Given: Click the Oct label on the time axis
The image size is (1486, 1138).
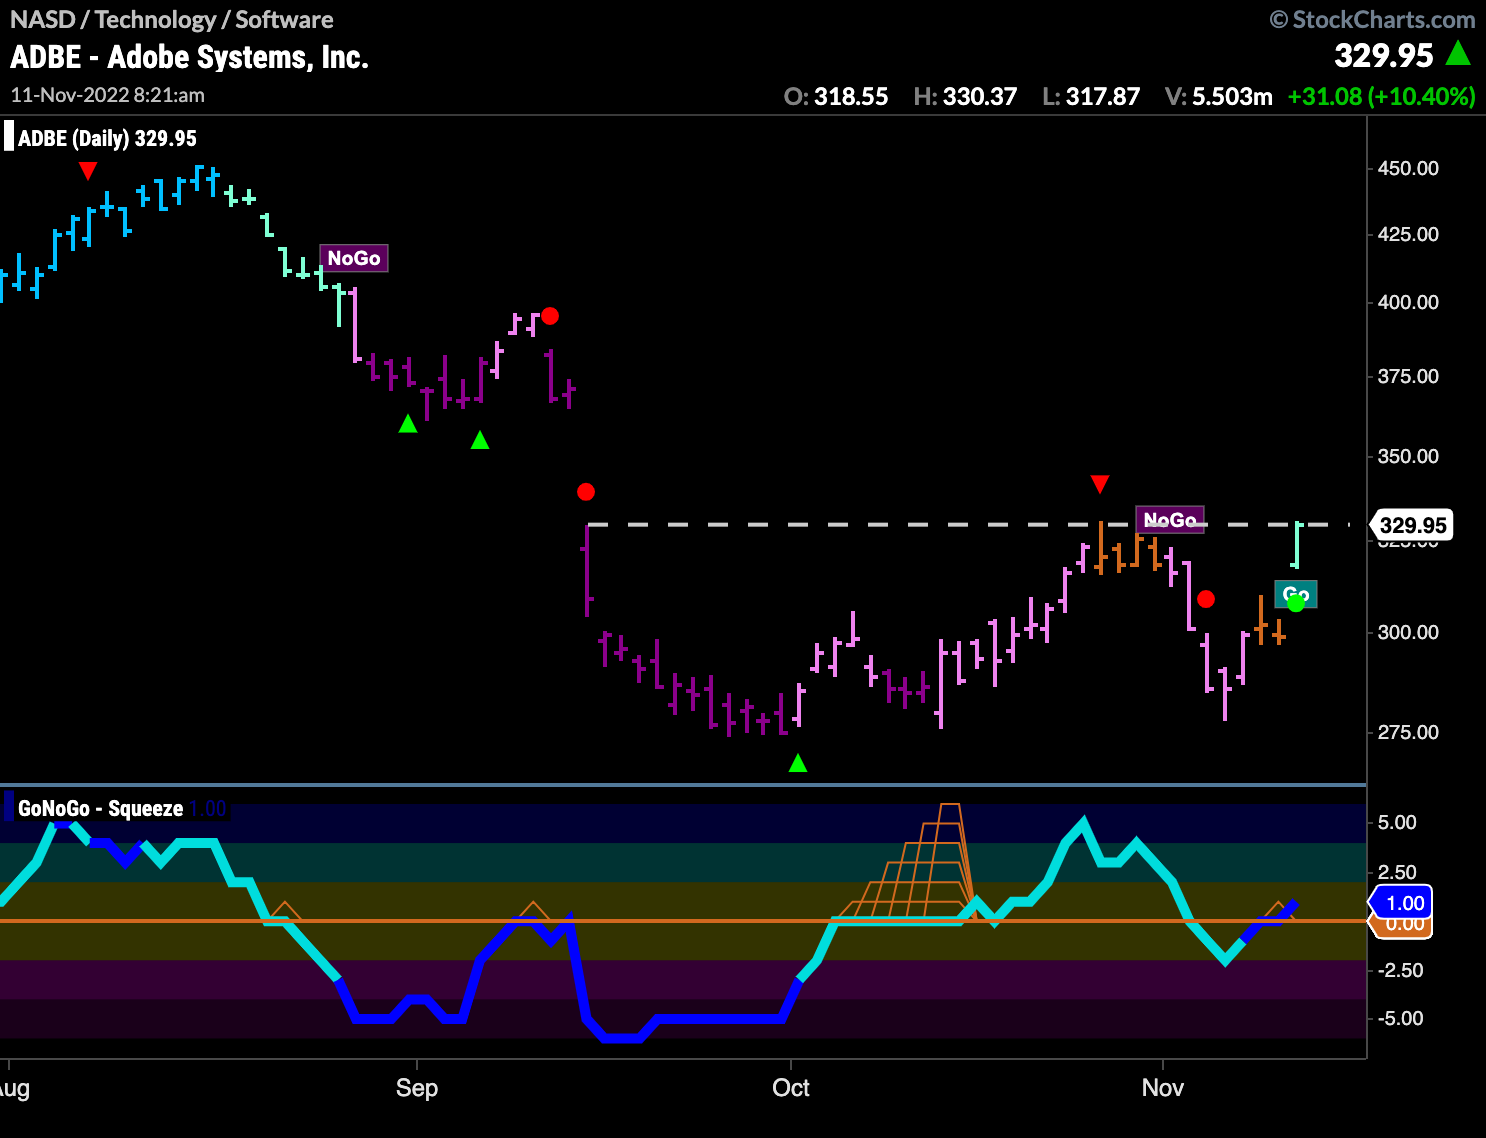Looking at the screenshot, I should coord(791,1088).
